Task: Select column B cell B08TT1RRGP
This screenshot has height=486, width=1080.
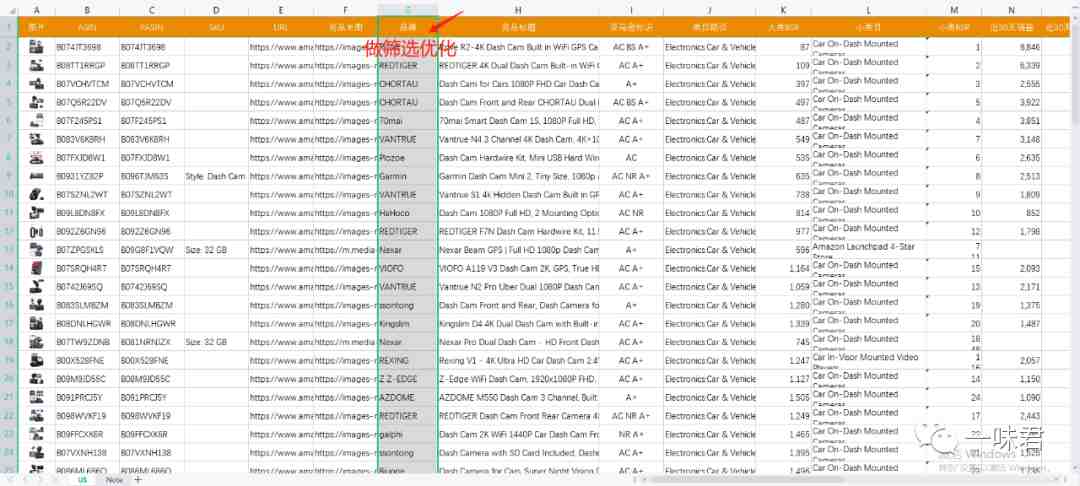Action: [x=87, y=65]
